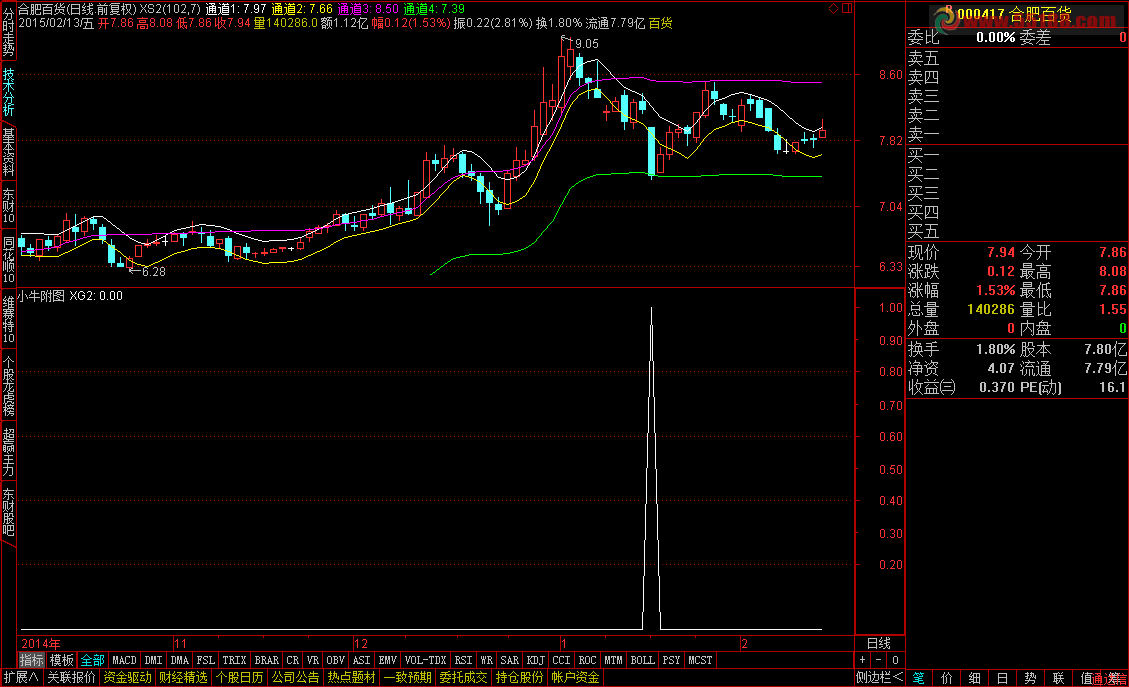Image resolution: width=1129 pixels, height=687 pixels.
Task: Select the 模板 tab
Action: pyautogui.click(x=62, y=660)
